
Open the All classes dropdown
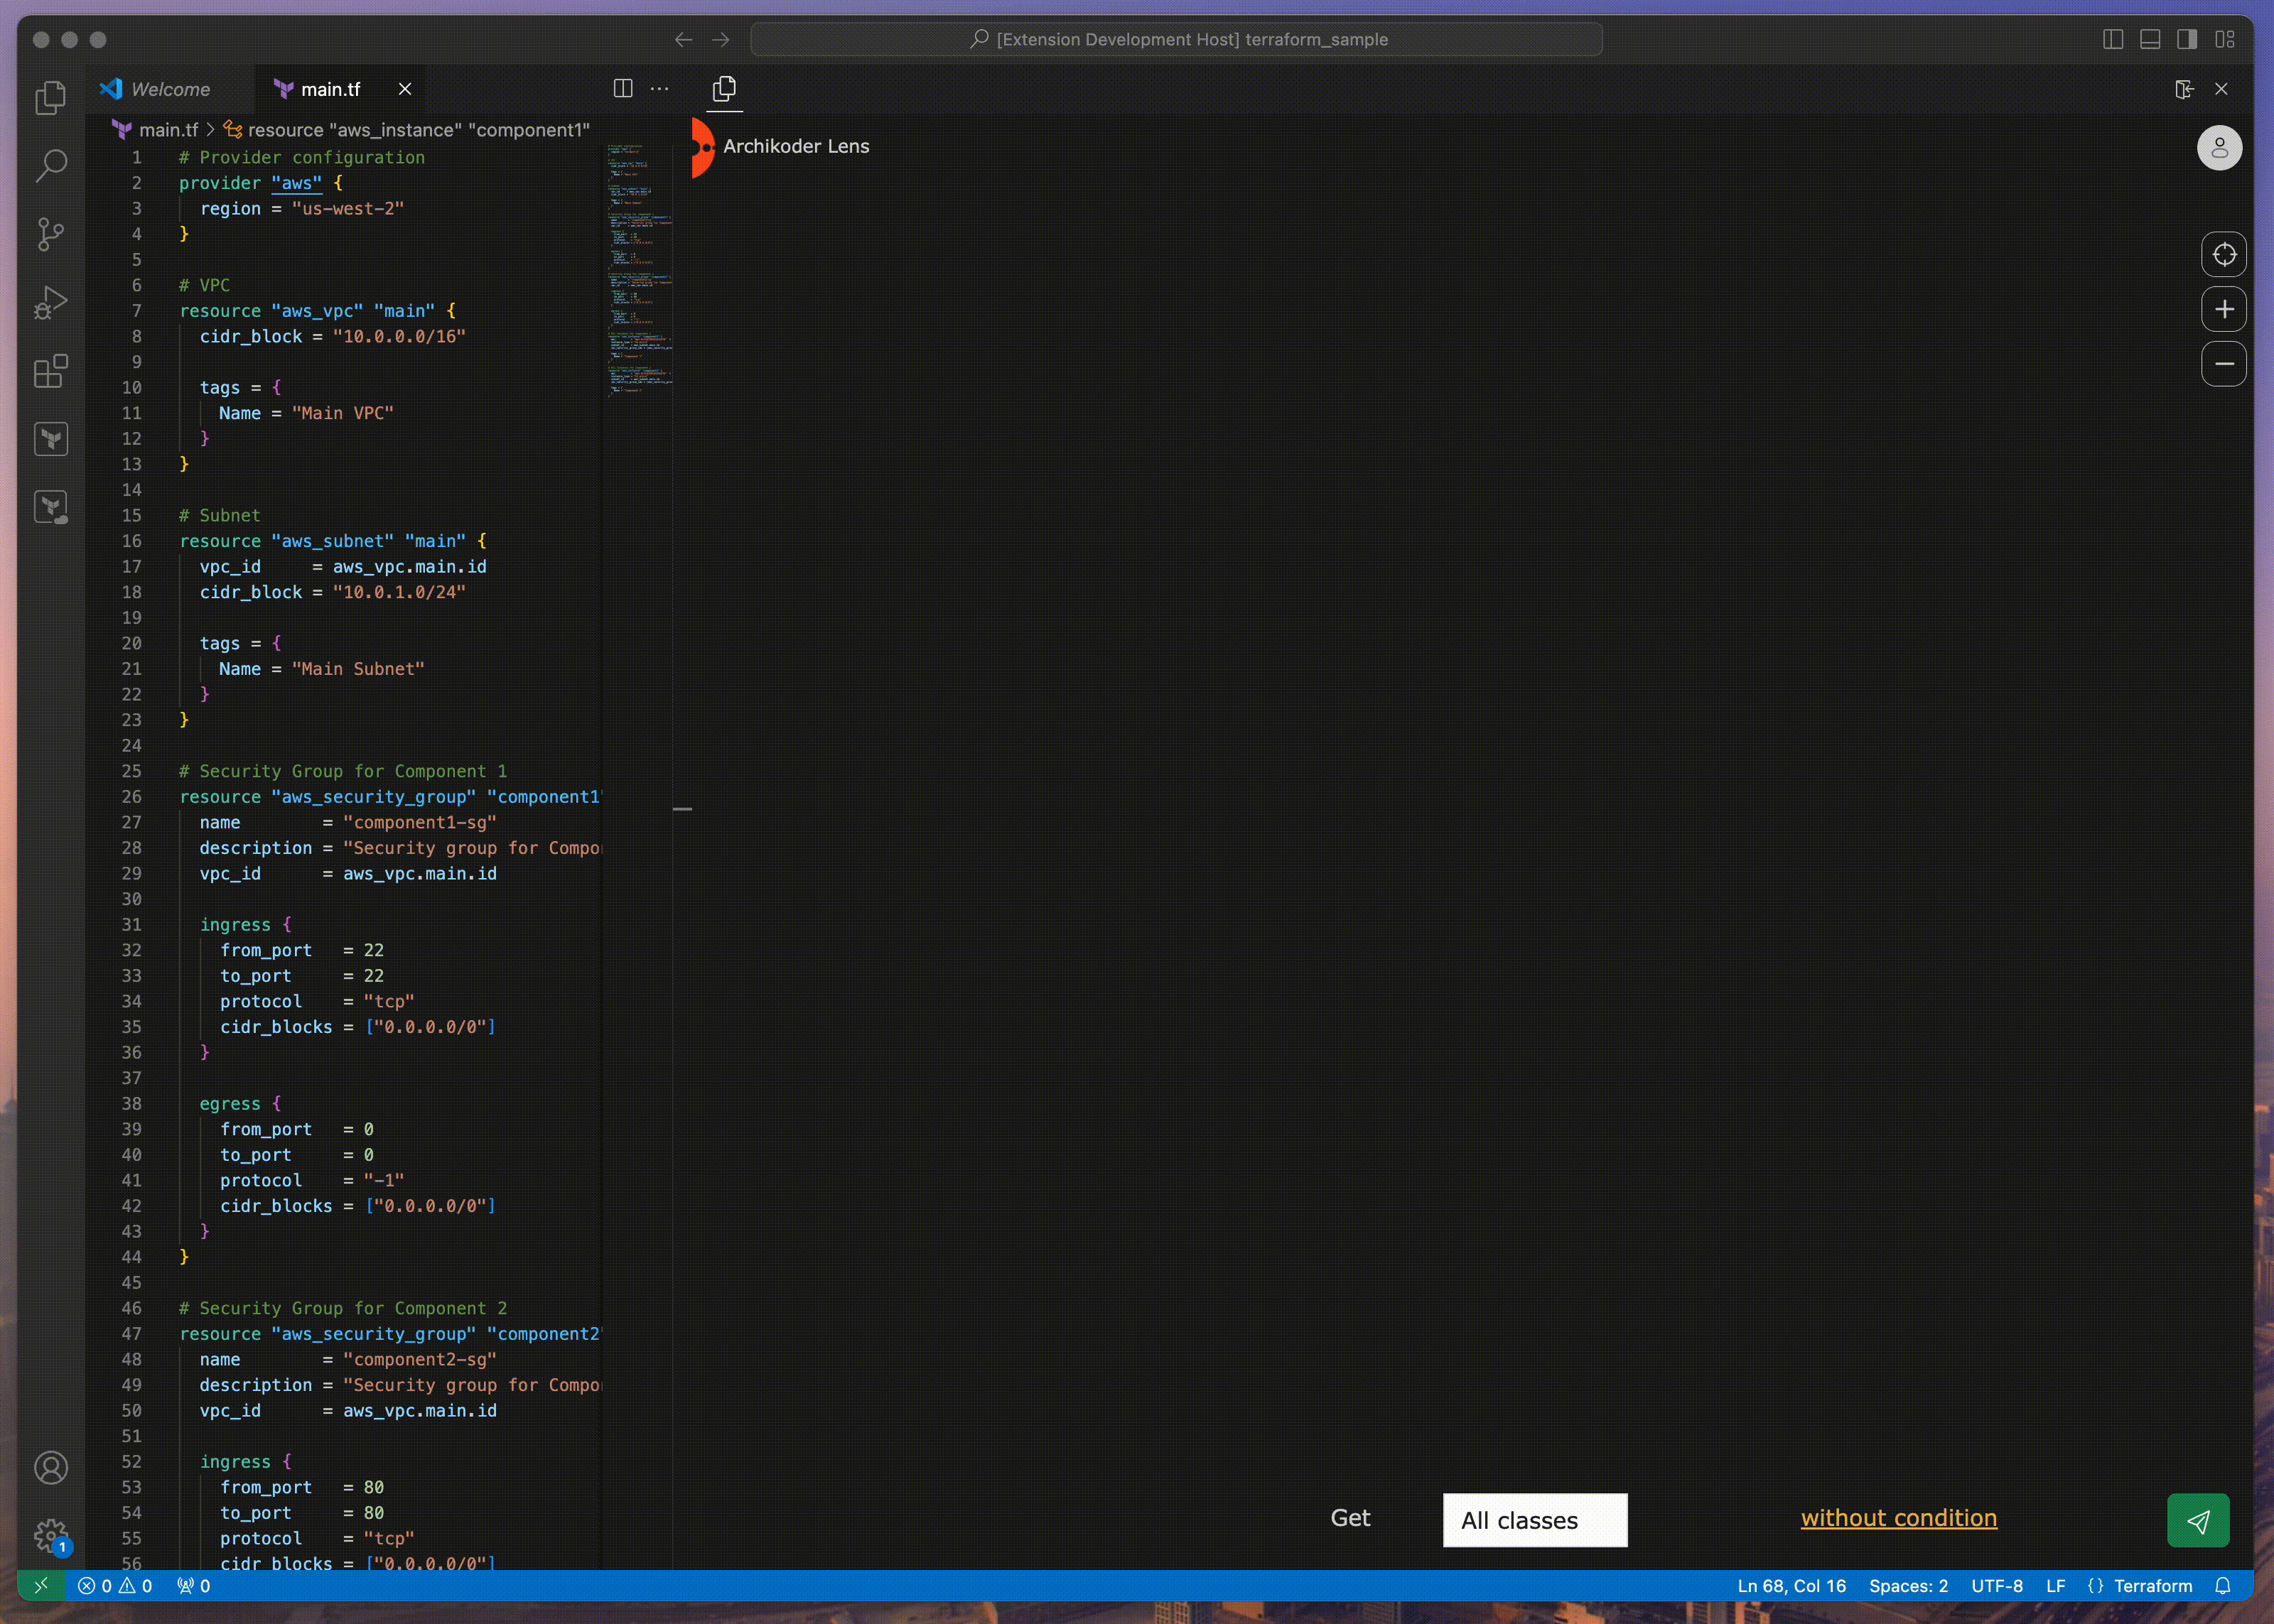click(1534, 1520)
